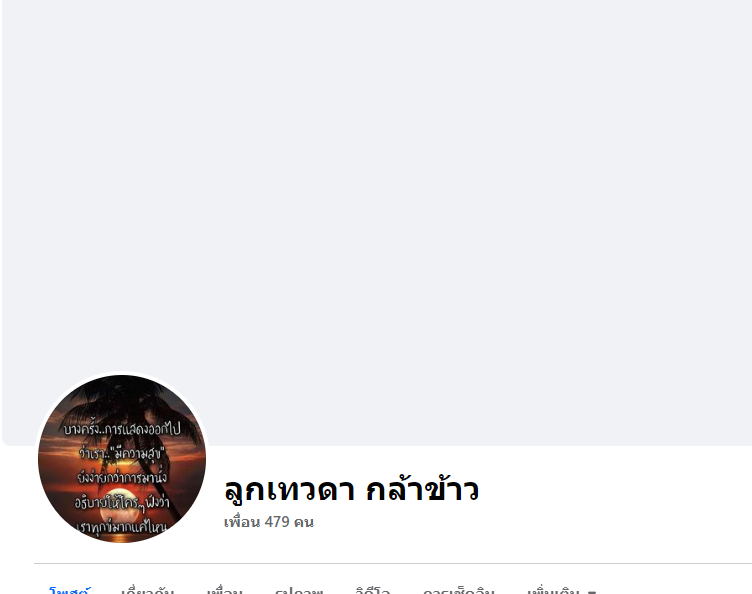The width and height of the screenshot is (752, 594).
Task: Click the arrow beside เพิ่มเติม
Action: (x=592, y=592)
